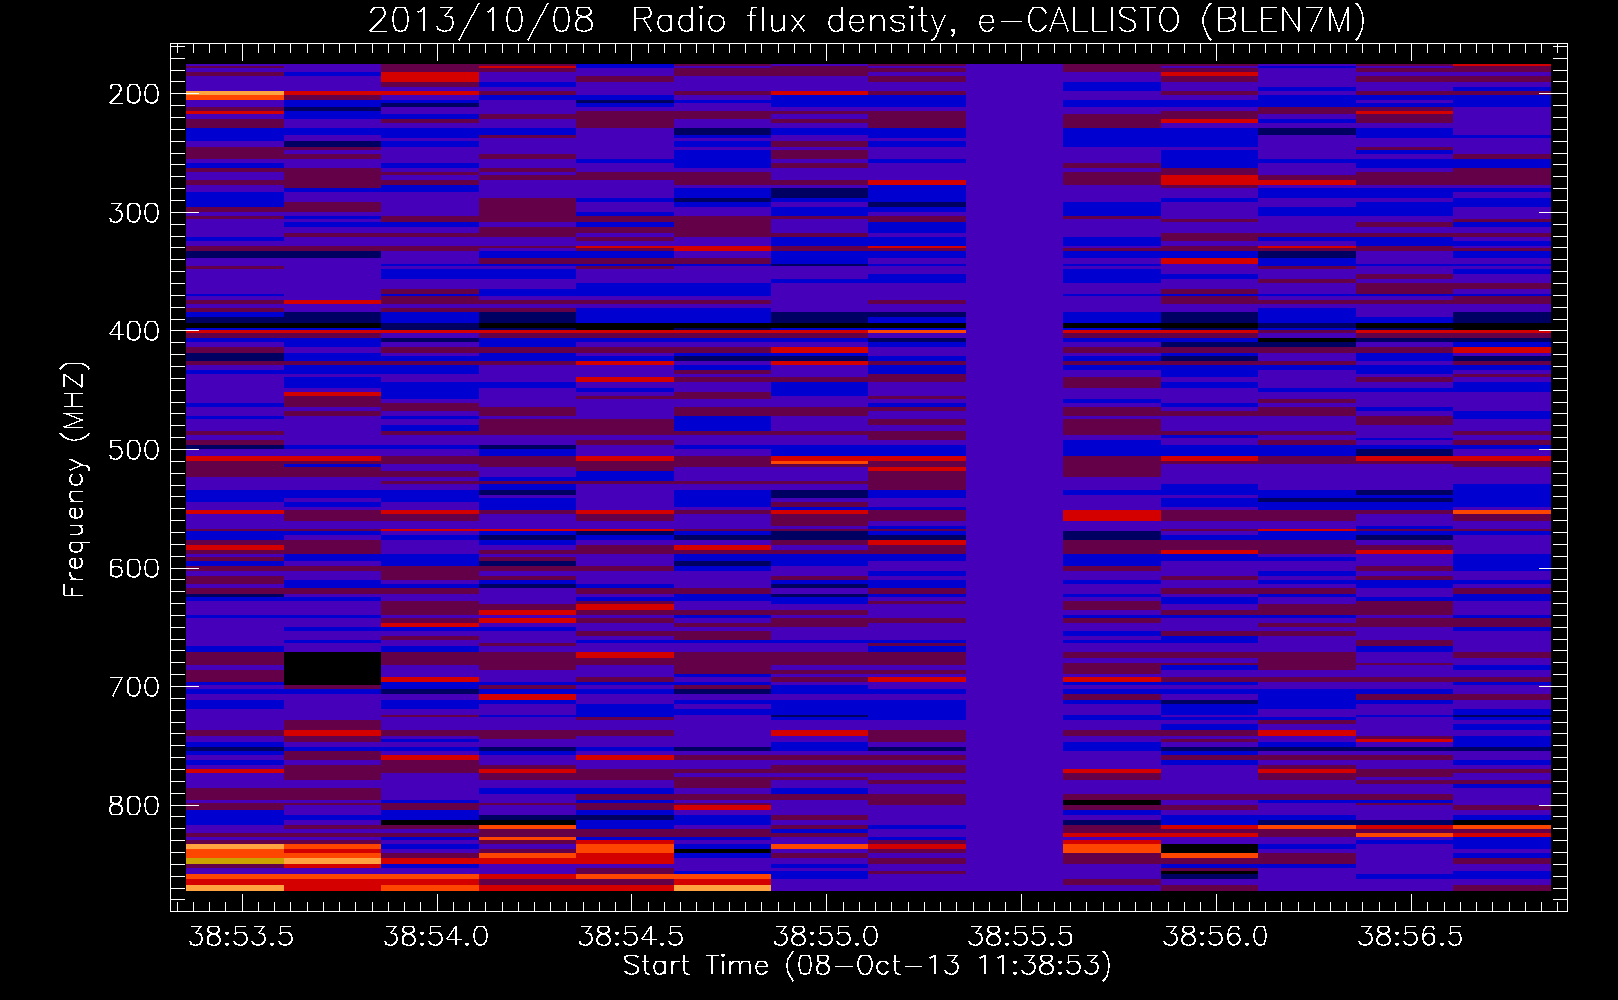Click the 400 frequency tick label
The height and width of the screenshot is (1000, 1618).
click(x=134, y=331)
